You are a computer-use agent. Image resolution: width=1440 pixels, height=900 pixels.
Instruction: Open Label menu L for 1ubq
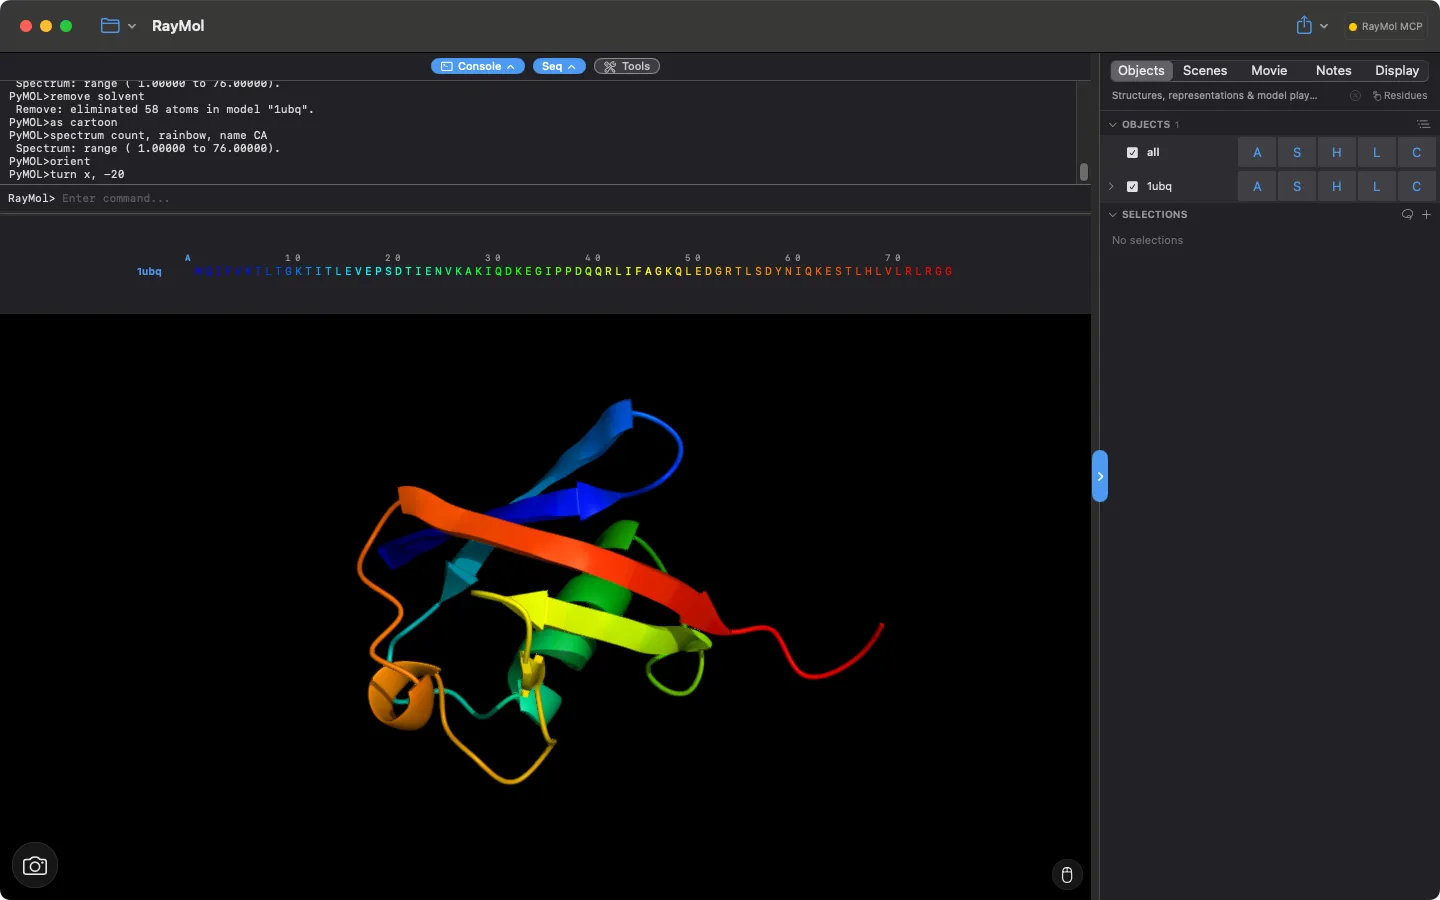(x=1377, y=186)
